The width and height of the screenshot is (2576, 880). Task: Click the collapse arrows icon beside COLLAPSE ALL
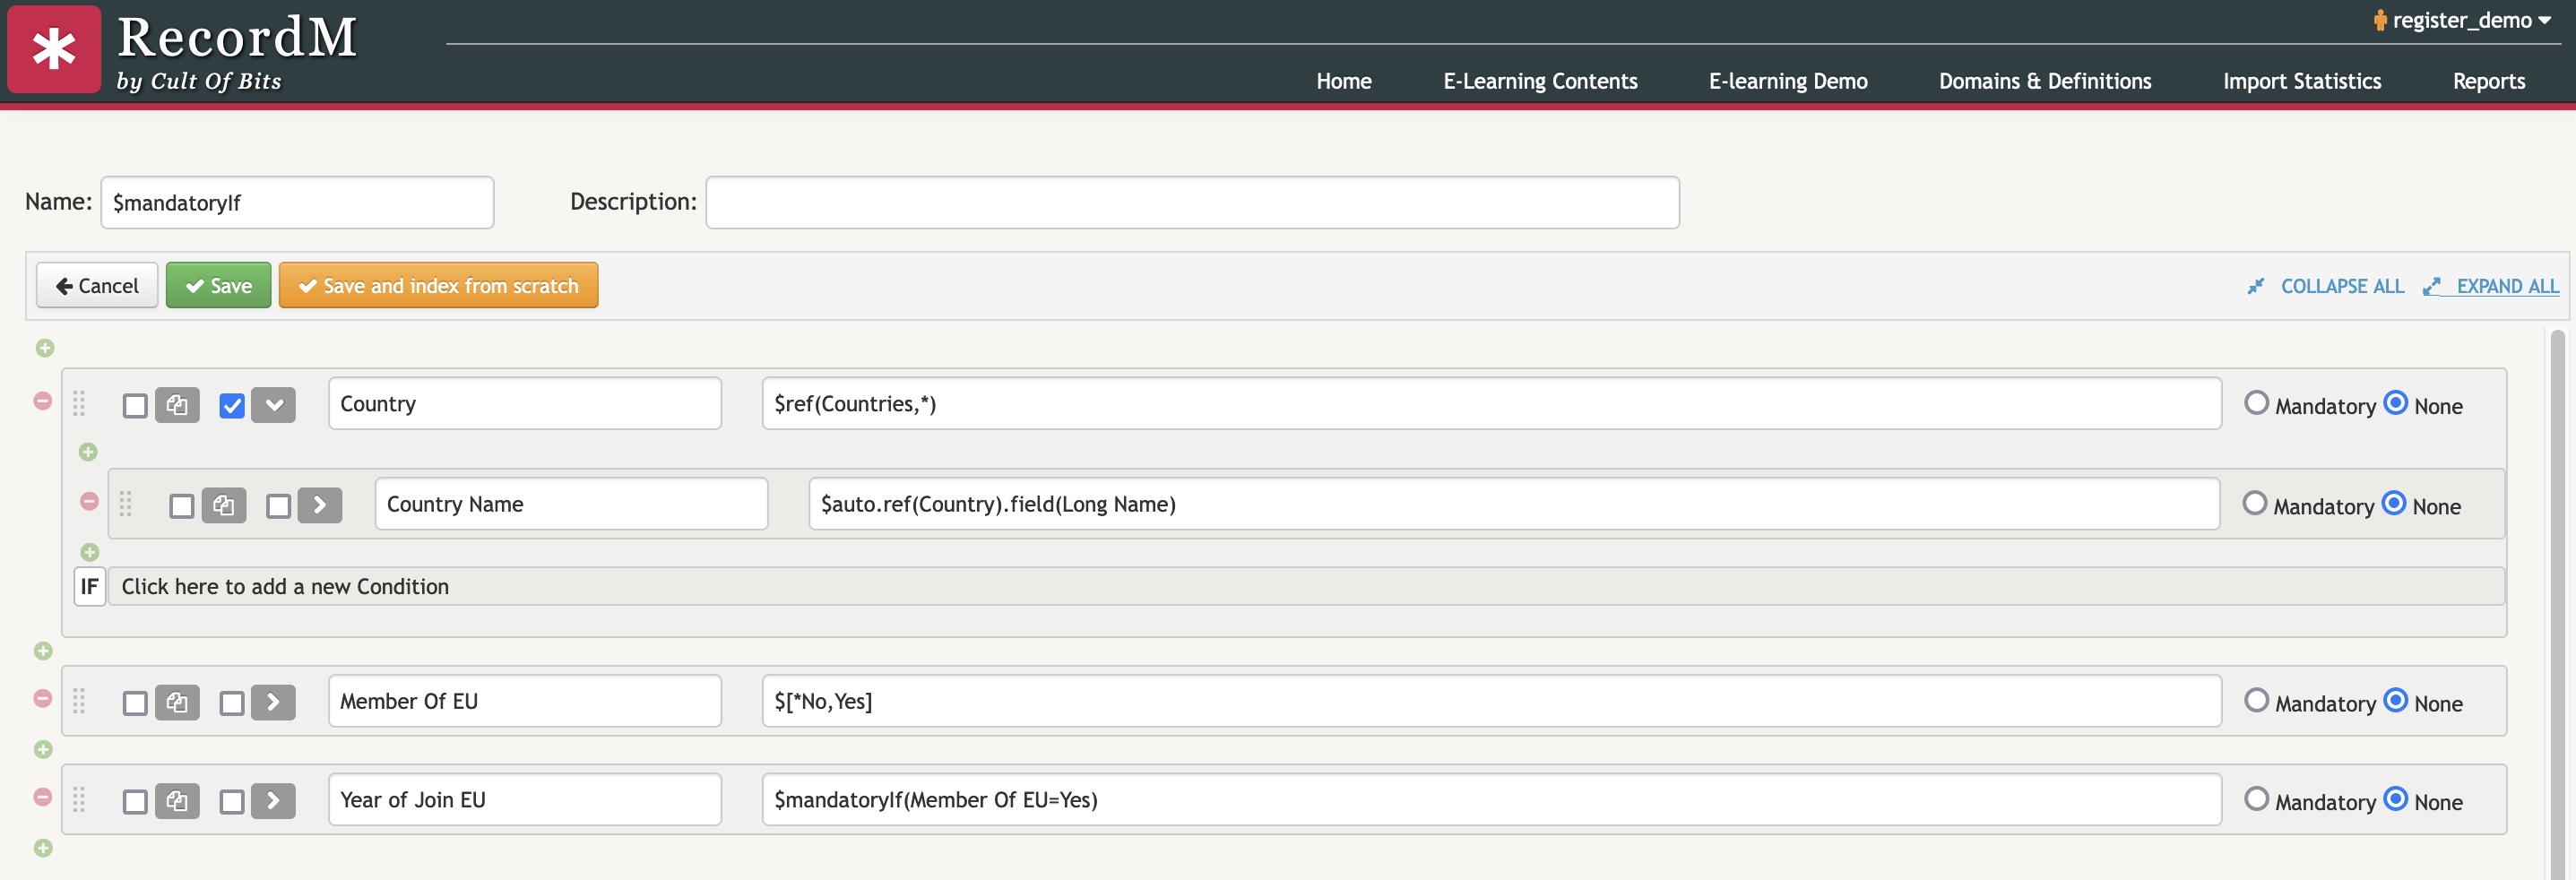coord(2256,286)
